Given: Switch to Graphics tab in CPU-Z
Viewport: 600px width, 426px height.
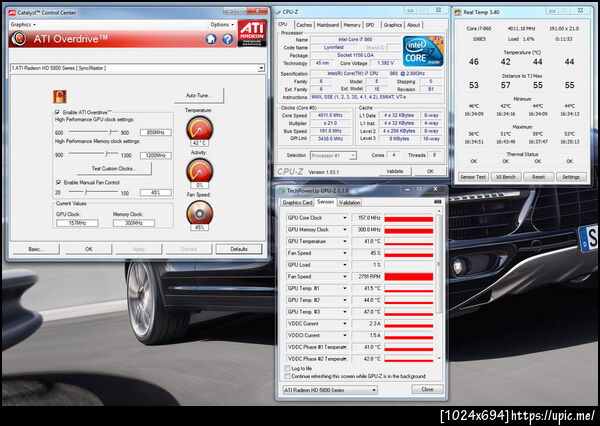Looking at the screenshot, I should tap(393, 25).
